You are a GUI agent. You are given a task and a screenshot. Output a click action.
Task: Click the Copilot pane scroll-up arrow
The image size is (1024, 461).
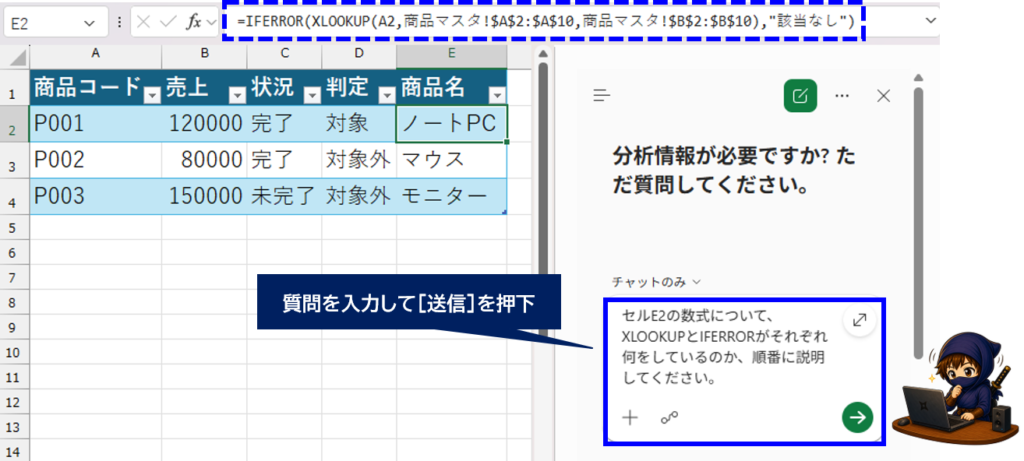coord(918,78)
